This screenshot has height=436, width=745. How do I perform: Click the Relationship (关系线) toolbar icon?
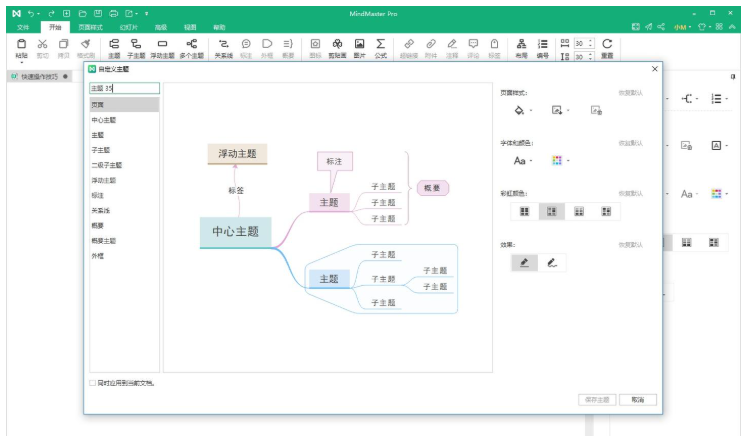tap(224, 47)
